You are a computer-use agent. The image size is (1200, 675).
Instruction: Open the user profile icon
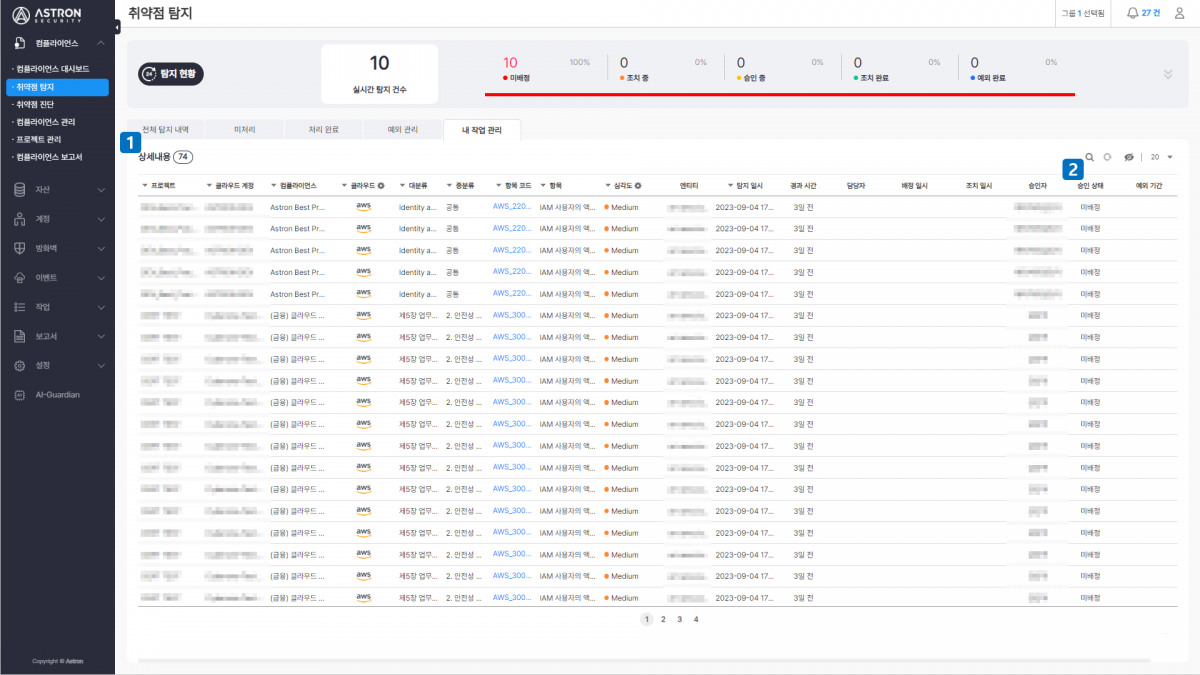pos(1179,13)
